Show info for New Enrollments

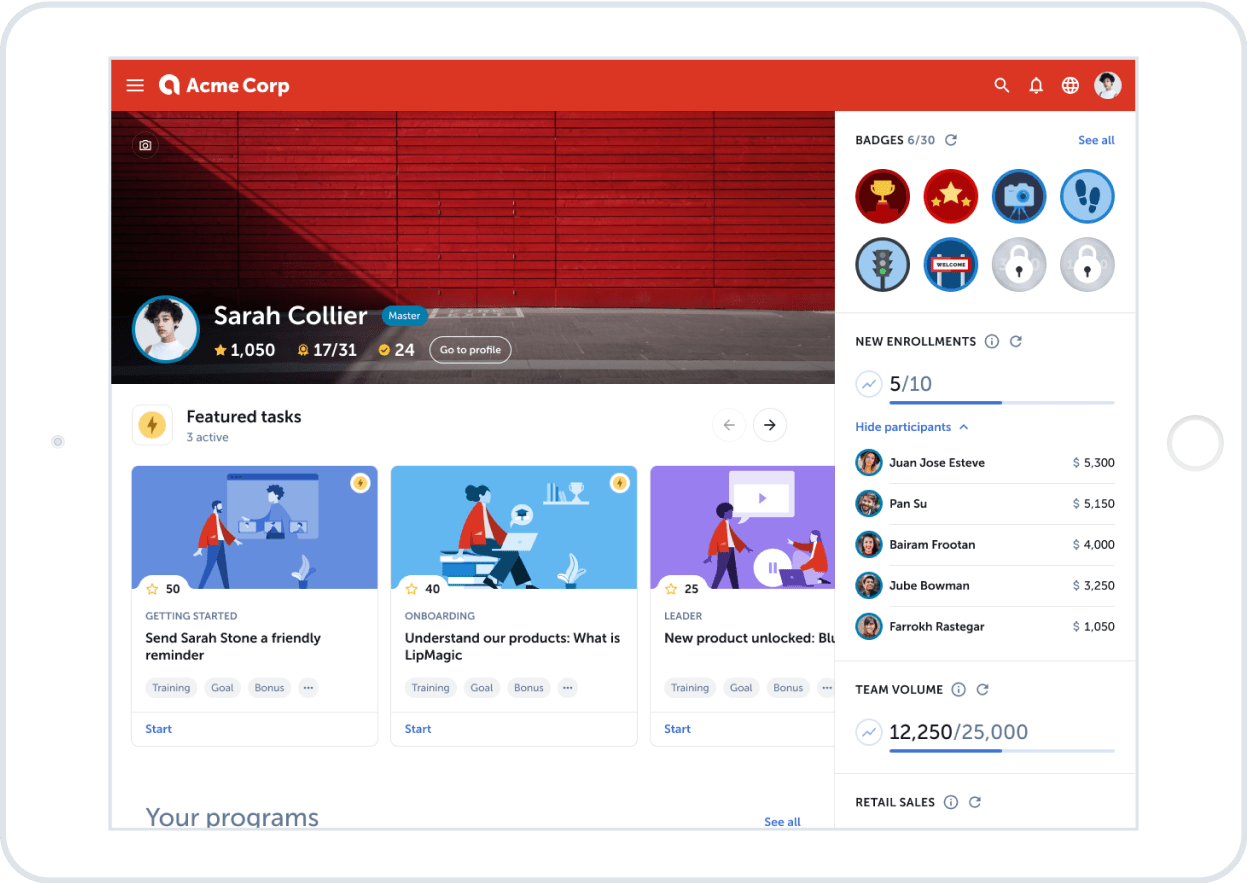point(992,341)
